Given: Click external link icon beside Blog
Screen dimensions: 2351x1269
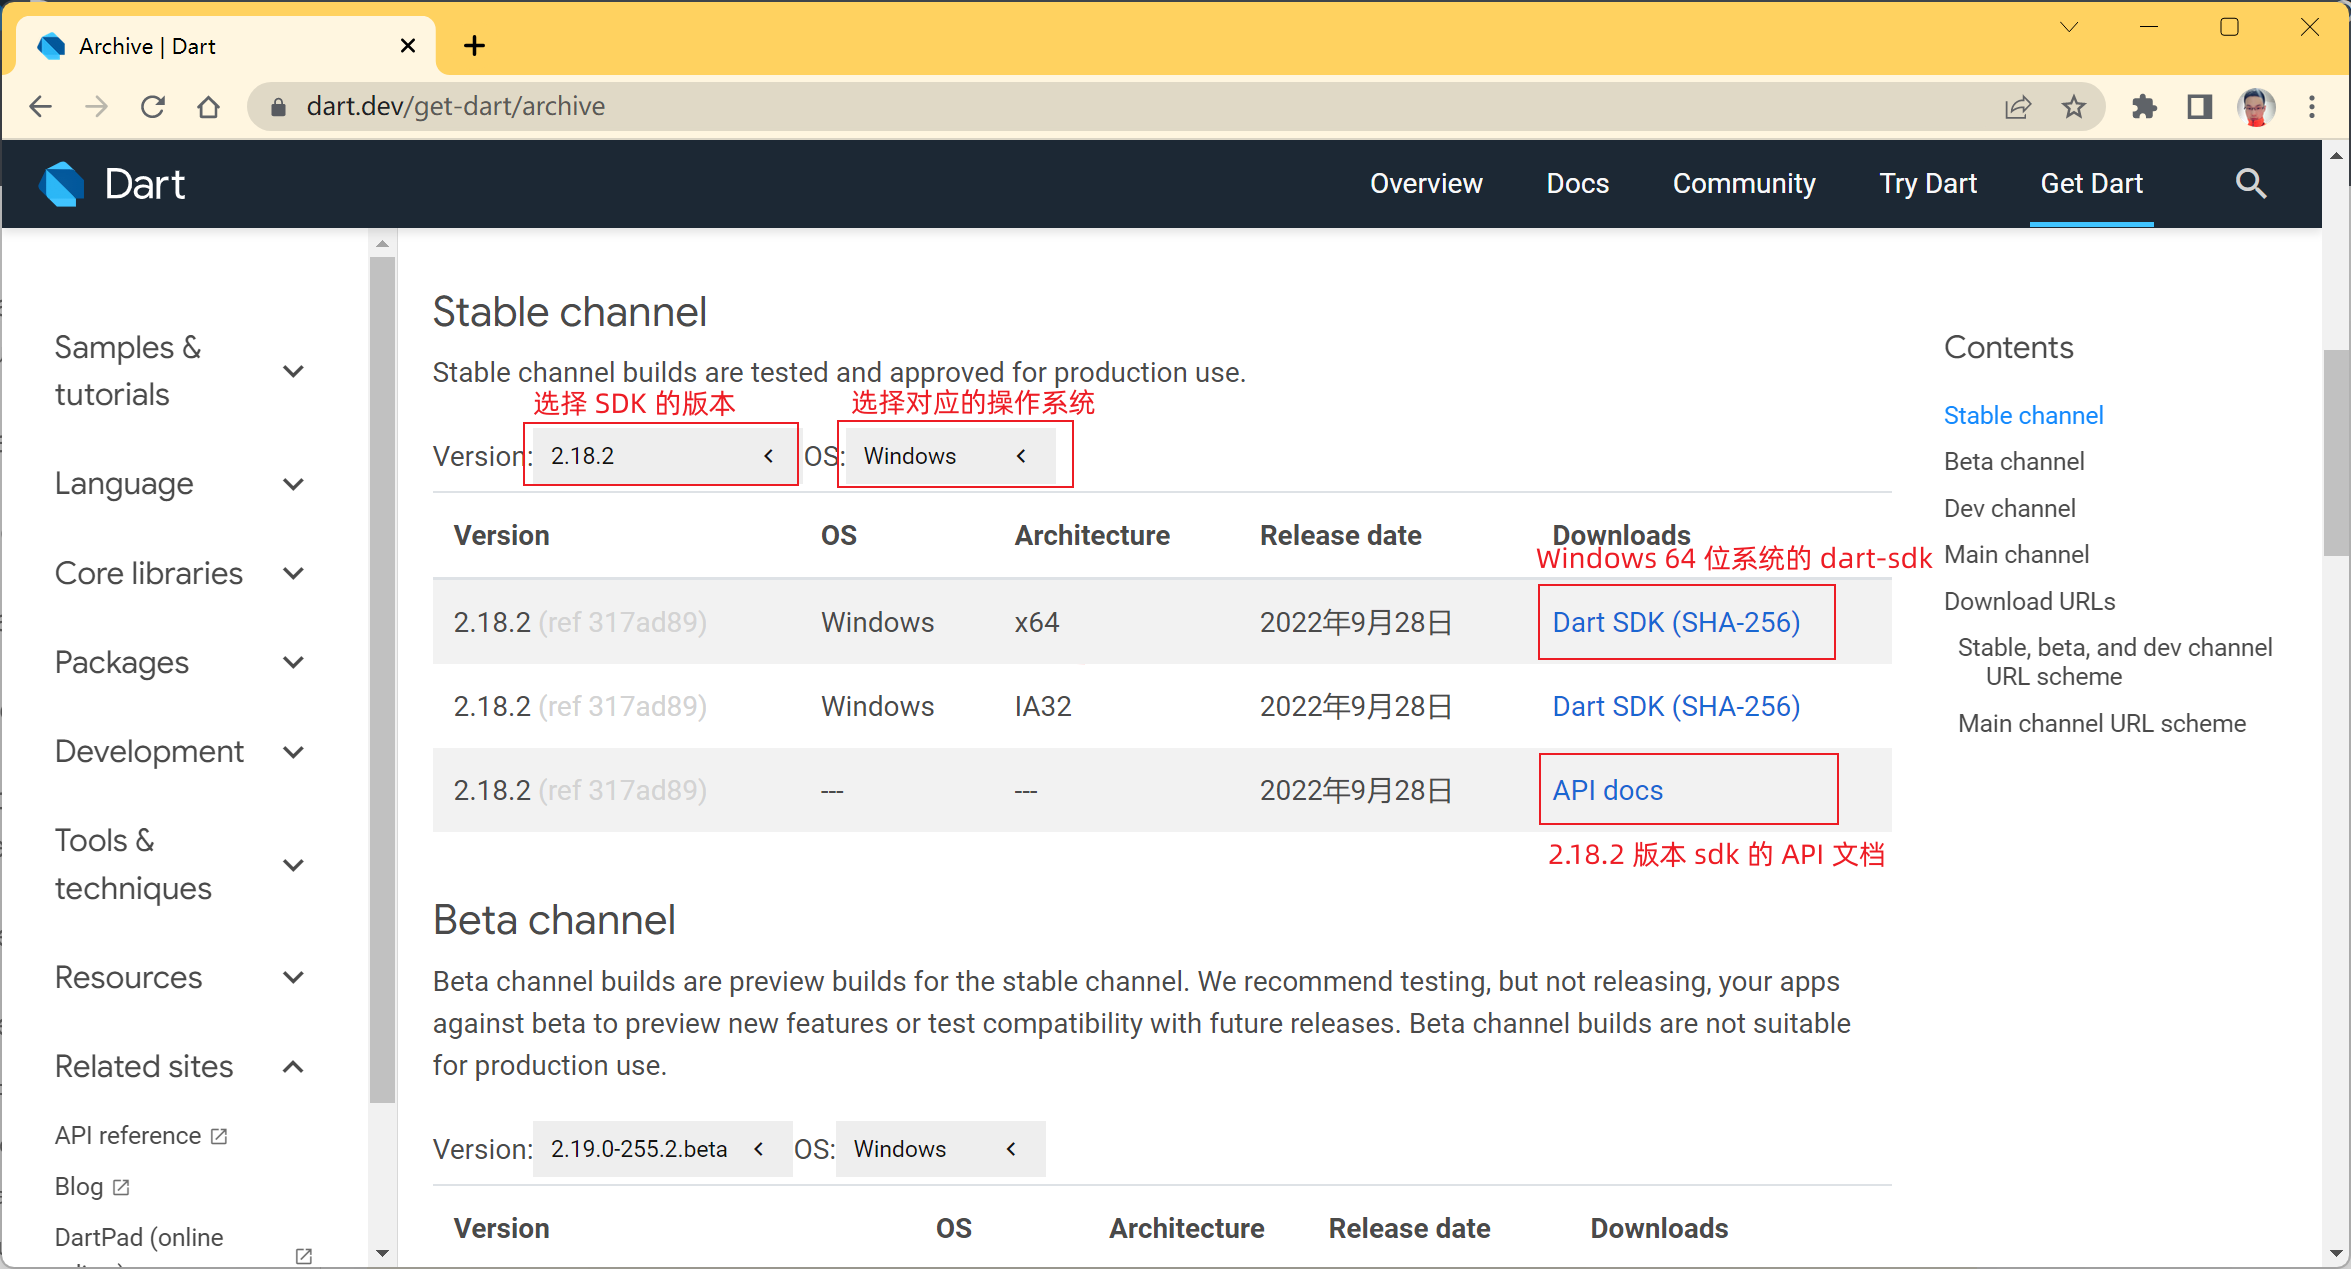Looking at the screenshot, I should point(121,1187).
